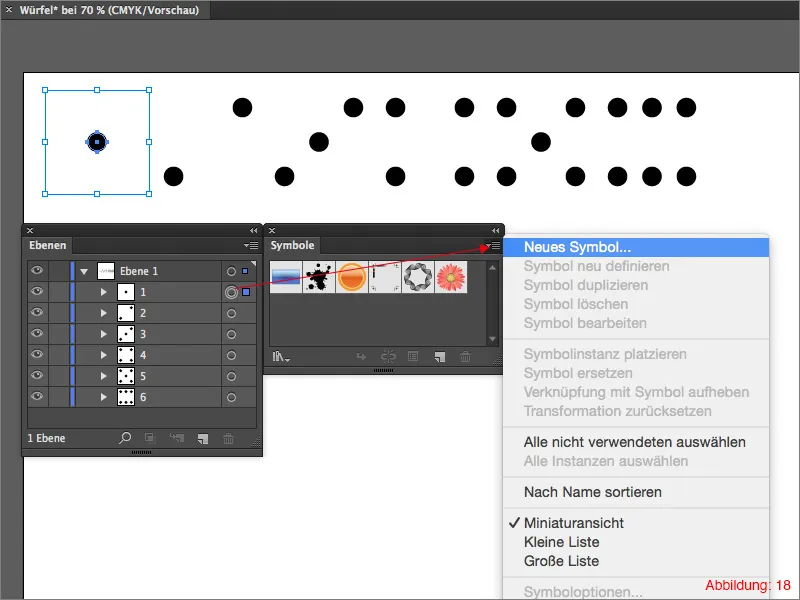The width and height of the screenshot is (800, 600).
Task: Click the target circle for object 3
Action: [x=231, y=334]
